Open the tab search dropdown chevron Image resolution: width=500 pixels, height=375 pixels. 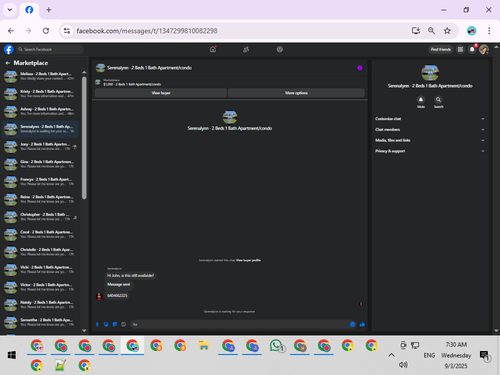(x=10, y=10)
